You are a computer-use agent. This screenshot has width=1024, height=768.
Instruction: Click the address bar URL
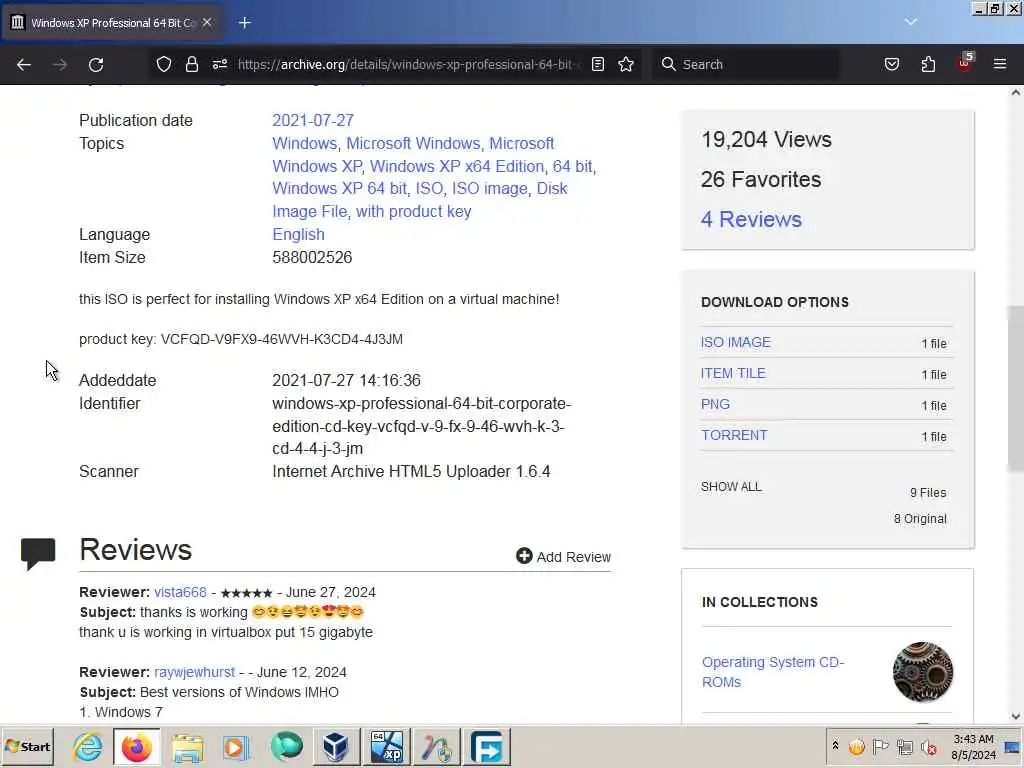[408, 64]
